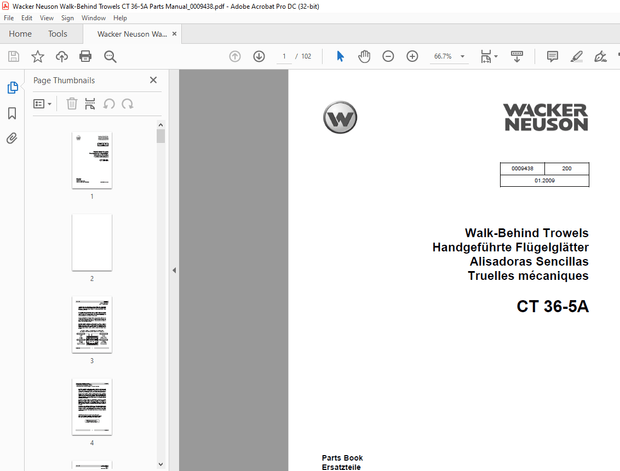Click the Handgeführte Flügelglätter line
The image size is (620, 471).
(510, 248)
